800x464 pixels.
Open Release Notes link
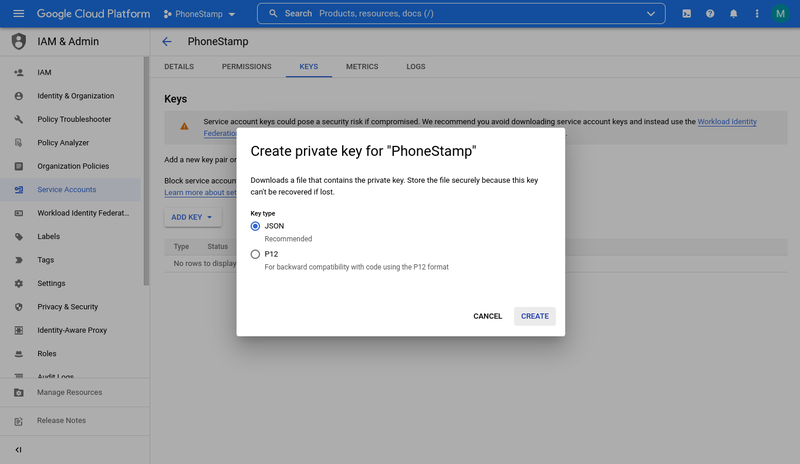click(61, 421)
